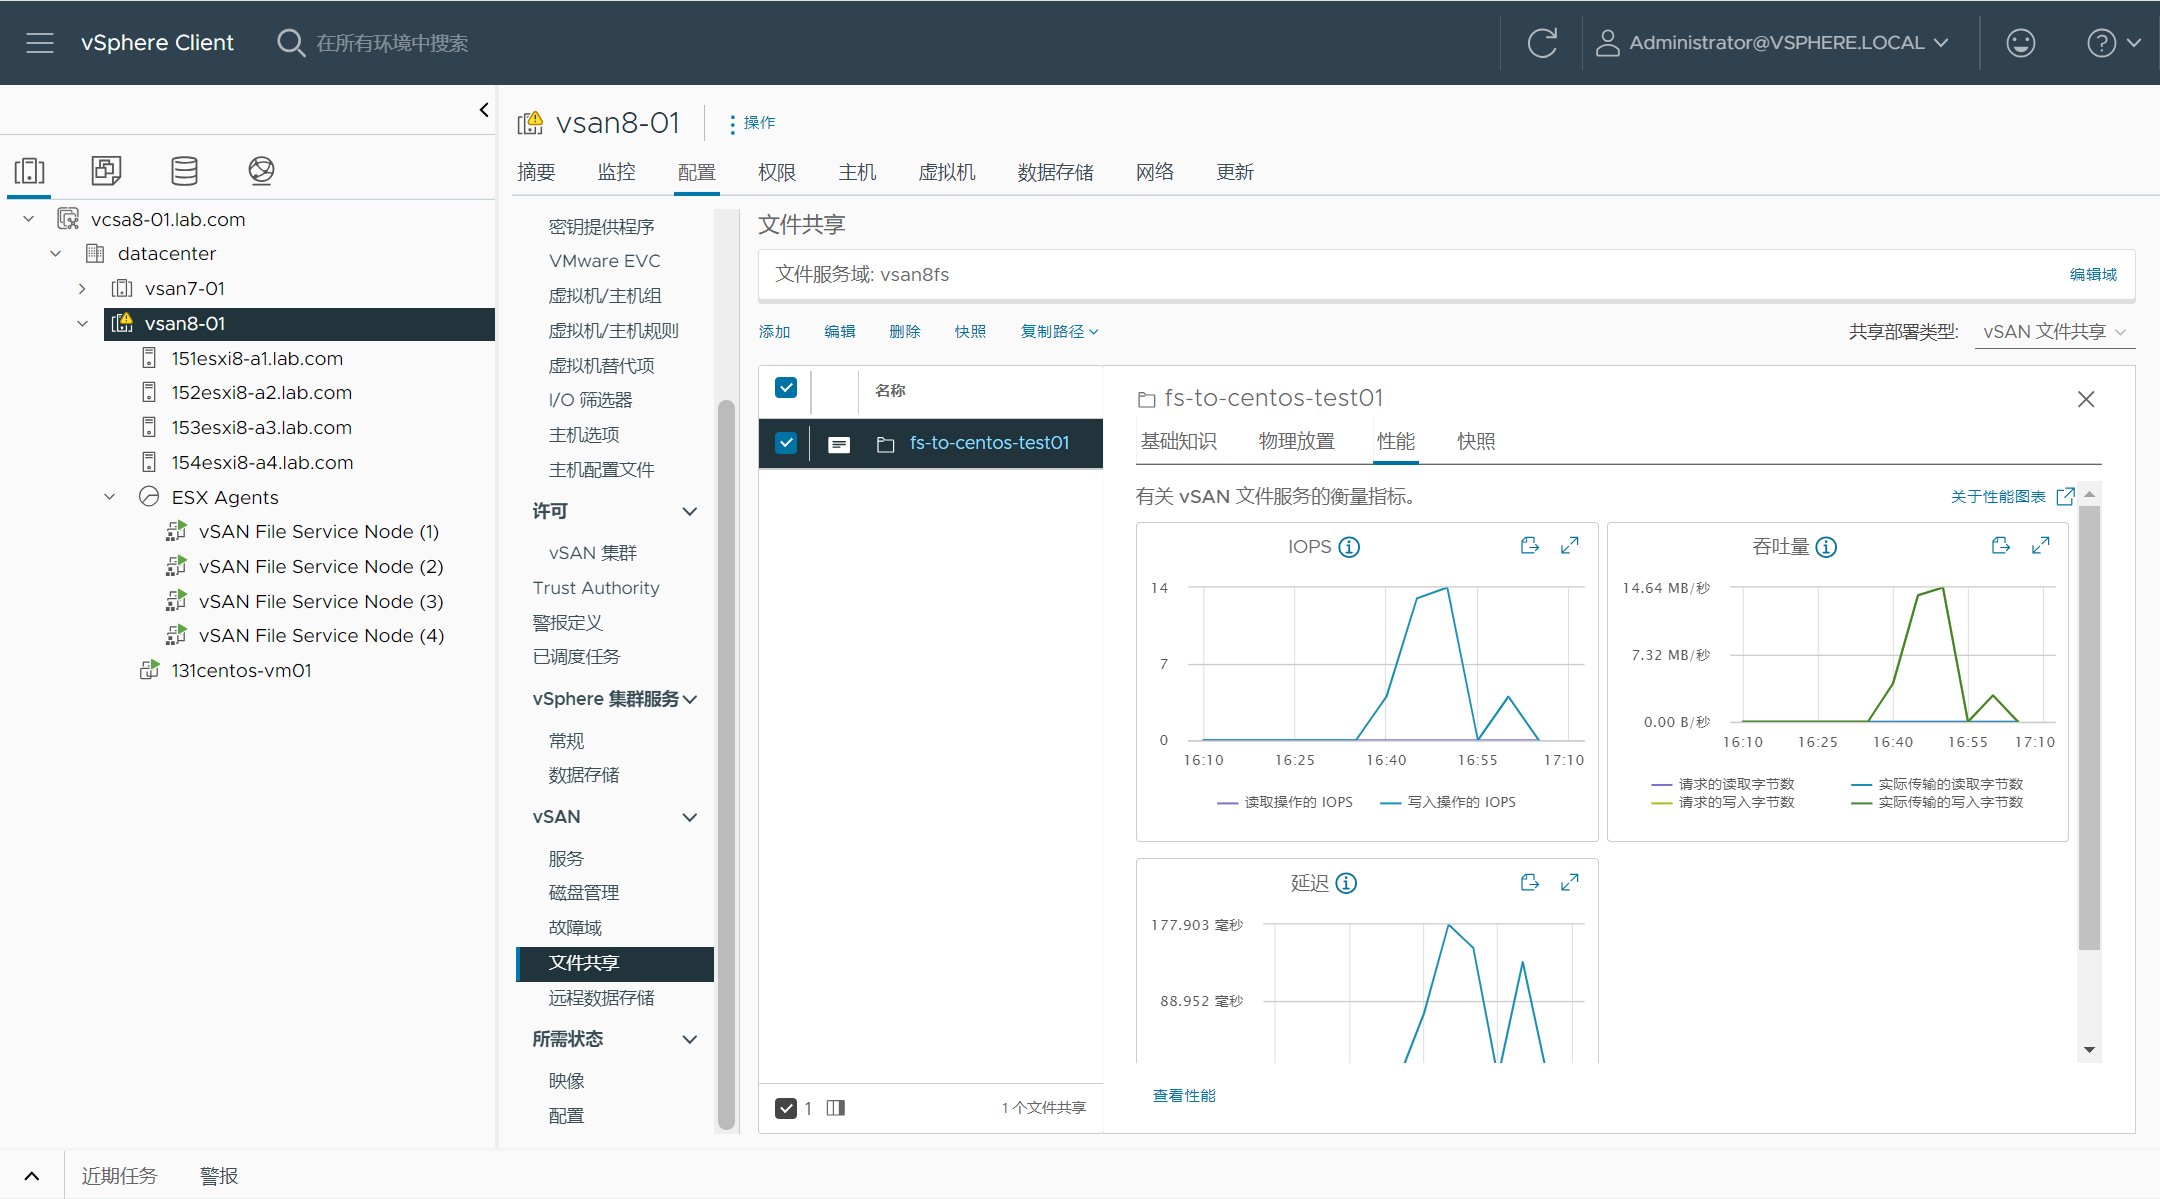
Task: Open the 共享部署类型 dropdown
Action: pyautogui.click(x=2055, y=332)
